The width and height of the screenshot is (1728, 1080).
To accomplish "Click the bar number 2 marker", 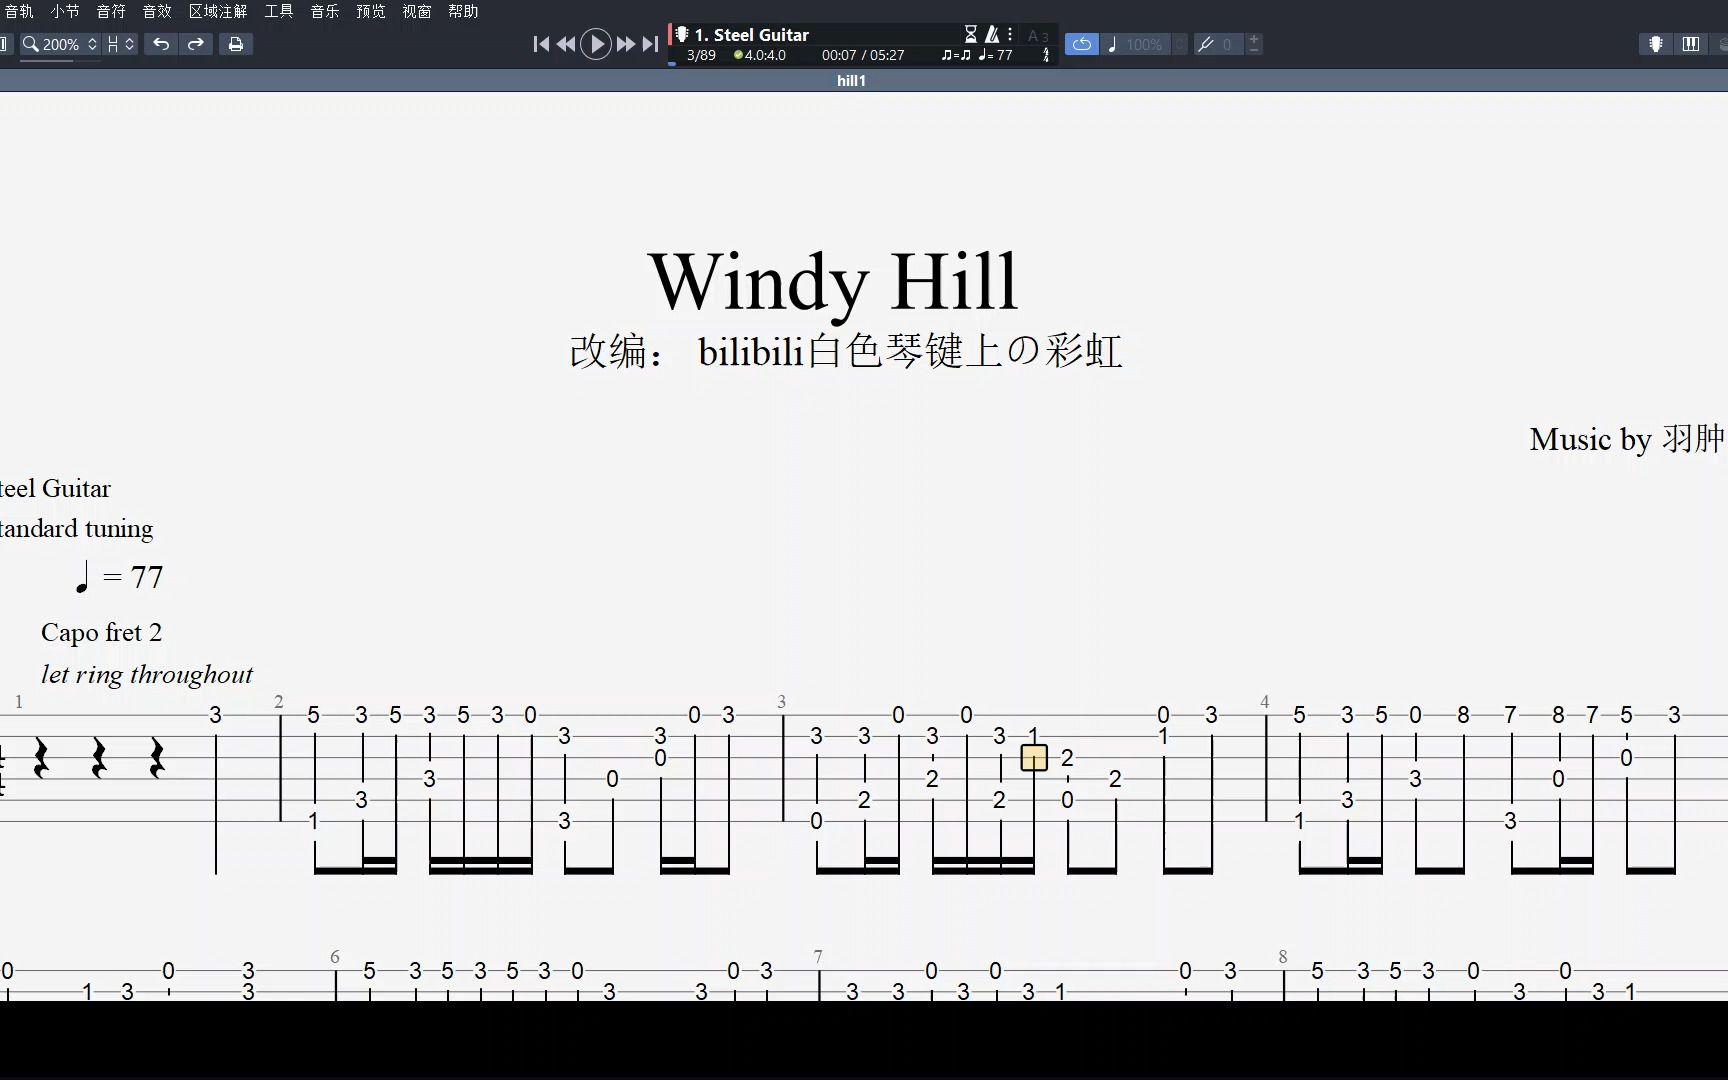I will click(279, 702).
